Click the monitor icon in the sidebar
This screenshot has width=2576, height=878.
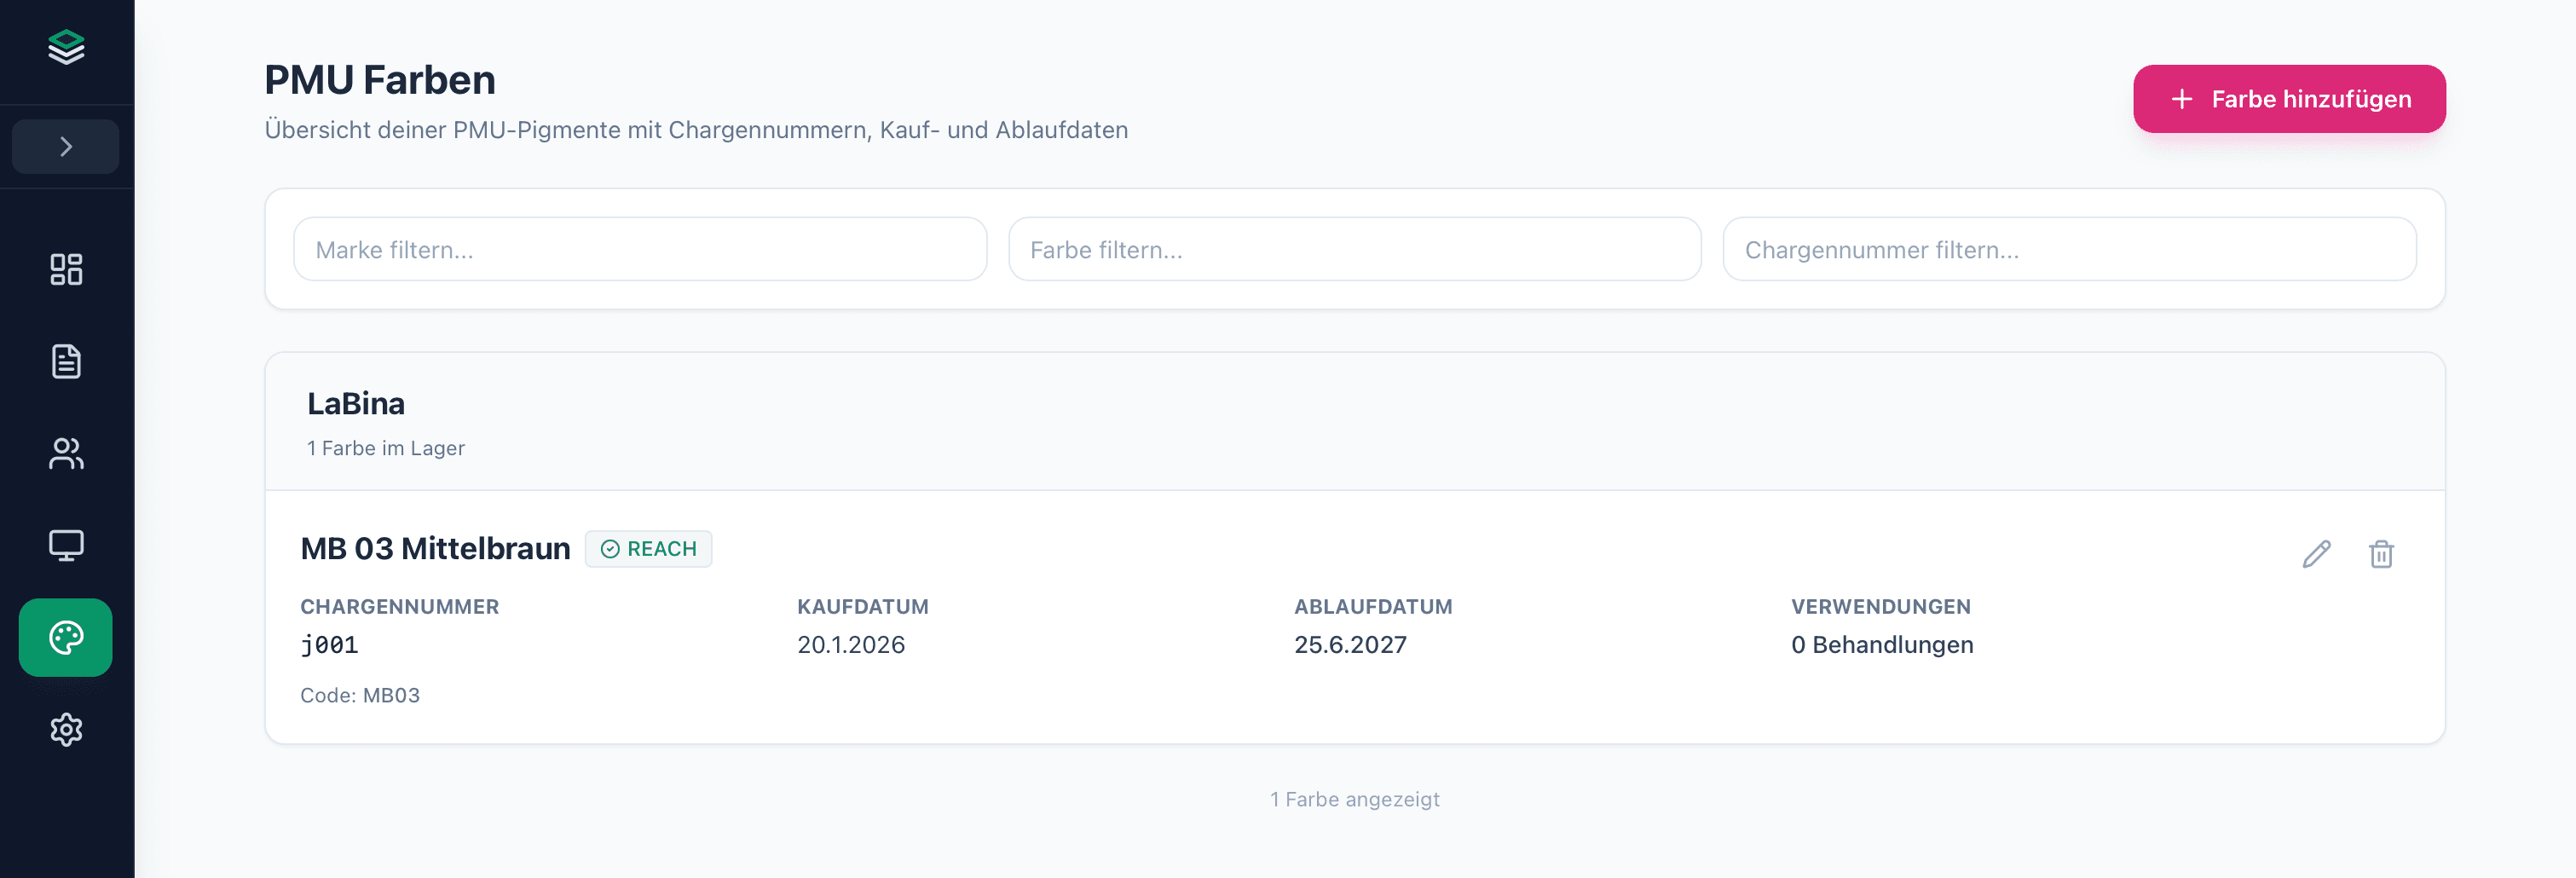point(65,545)
